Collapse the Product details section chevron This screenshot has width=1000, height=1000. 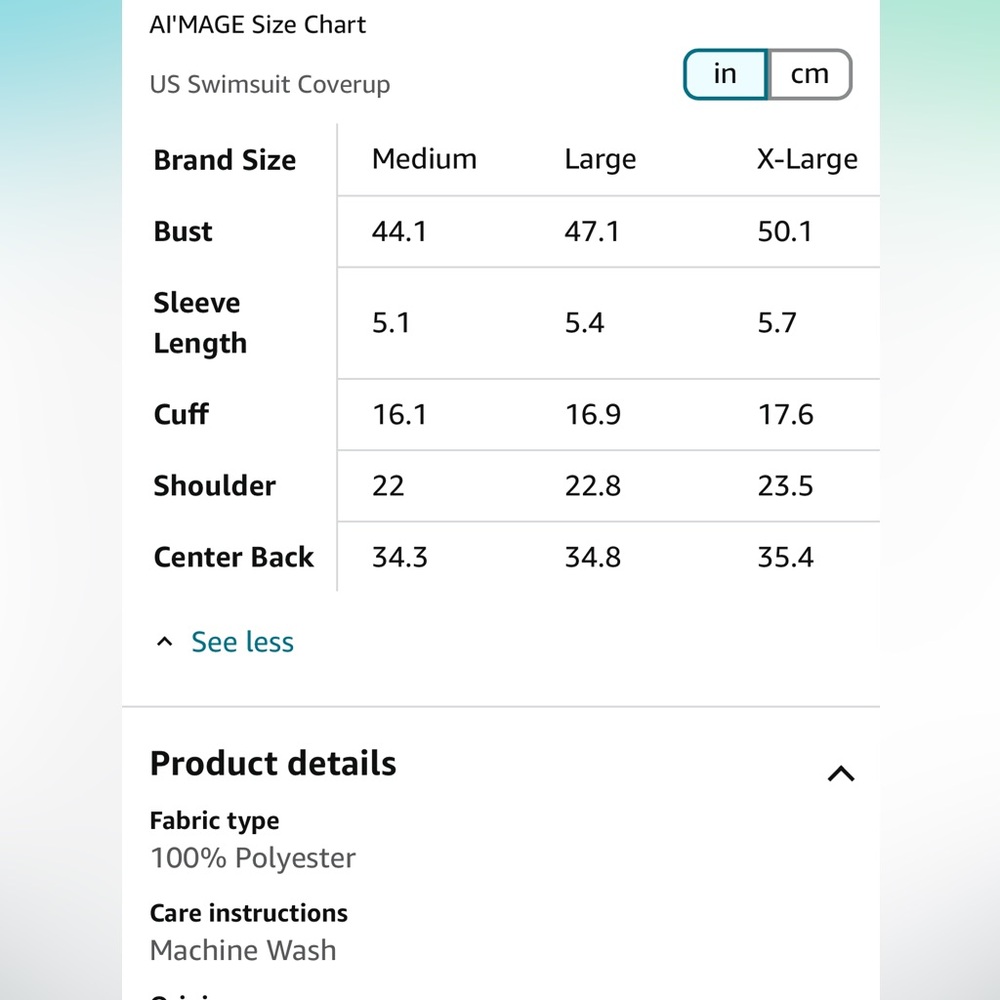tap(841, 774)
